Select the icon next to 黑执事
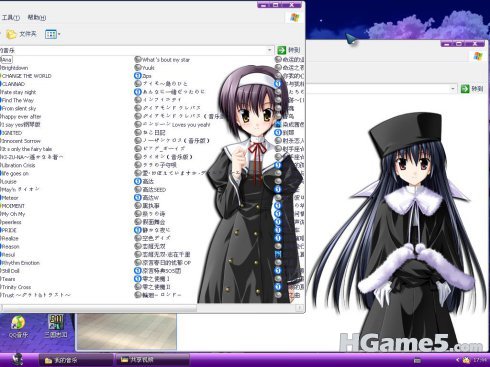This screenshot has height=367, width=490. coord(138,205)
